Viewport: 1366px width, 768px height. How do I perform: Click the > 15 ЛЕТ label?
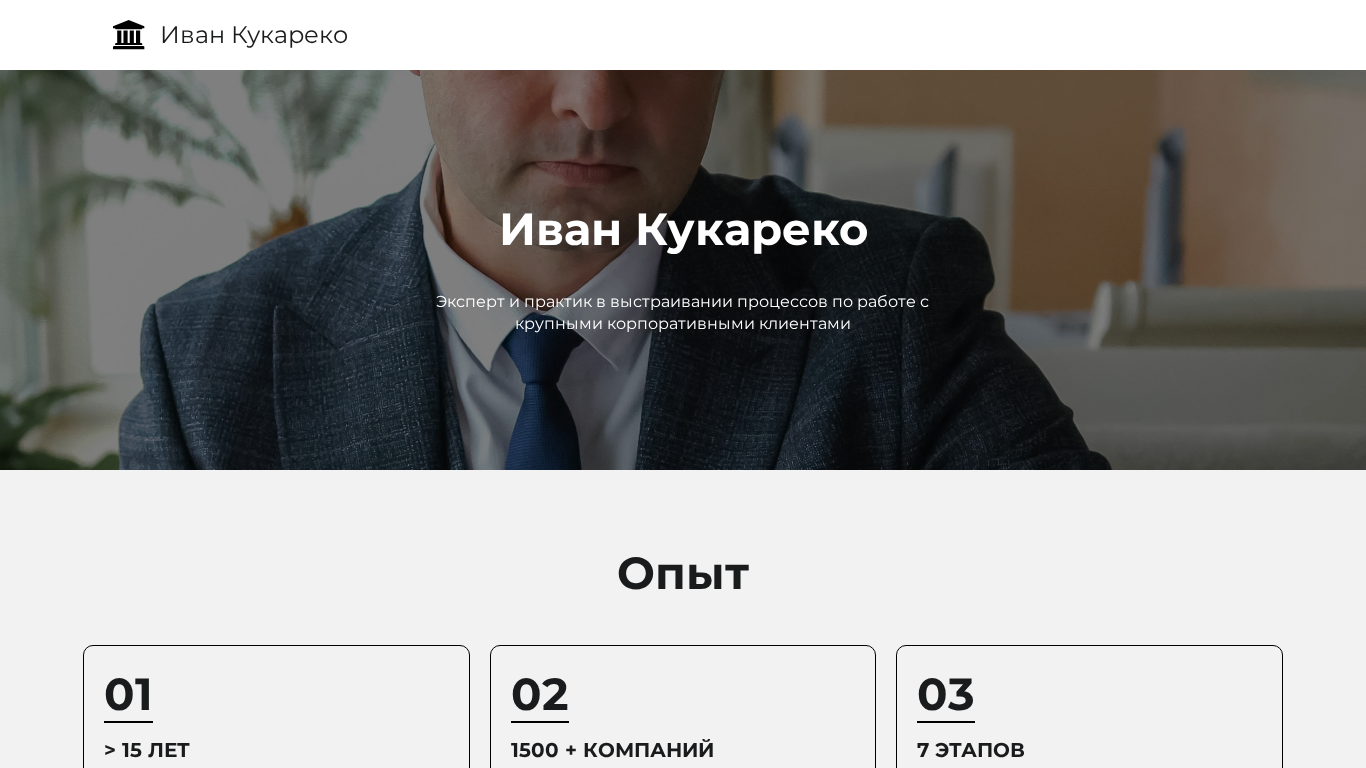147,750
